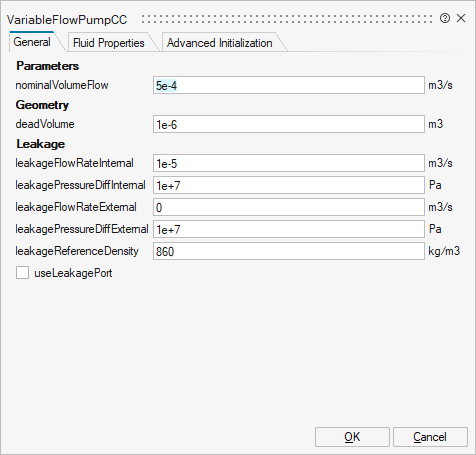Click the nominalVolumeFlow label
476x455 pixels.
point(62,85)
